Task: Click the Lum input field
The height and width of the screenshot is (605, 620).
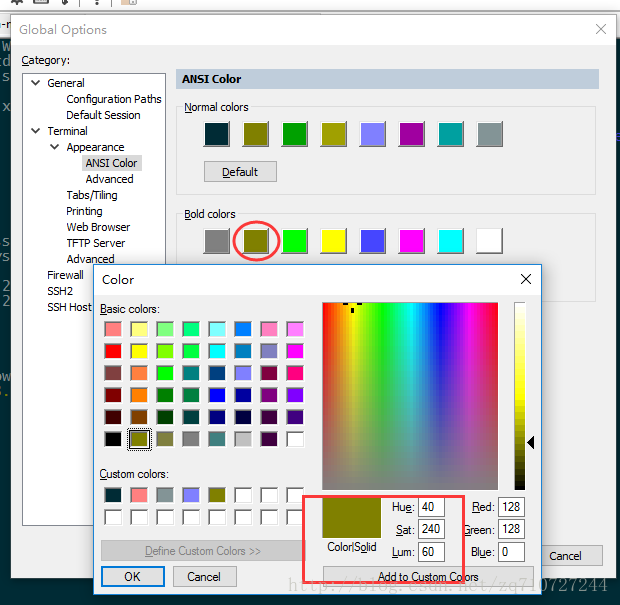Action: [431, 552]
